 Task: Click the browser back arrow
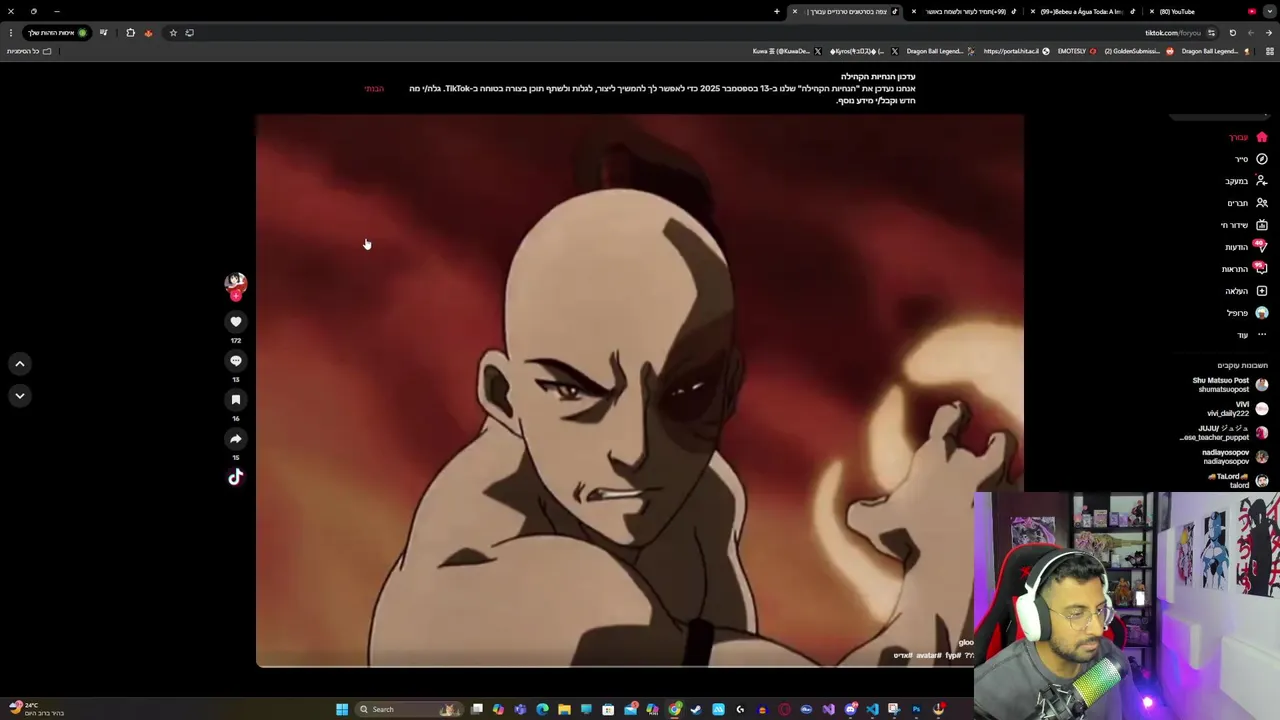pyautogui.click(x=1268, y=33)
